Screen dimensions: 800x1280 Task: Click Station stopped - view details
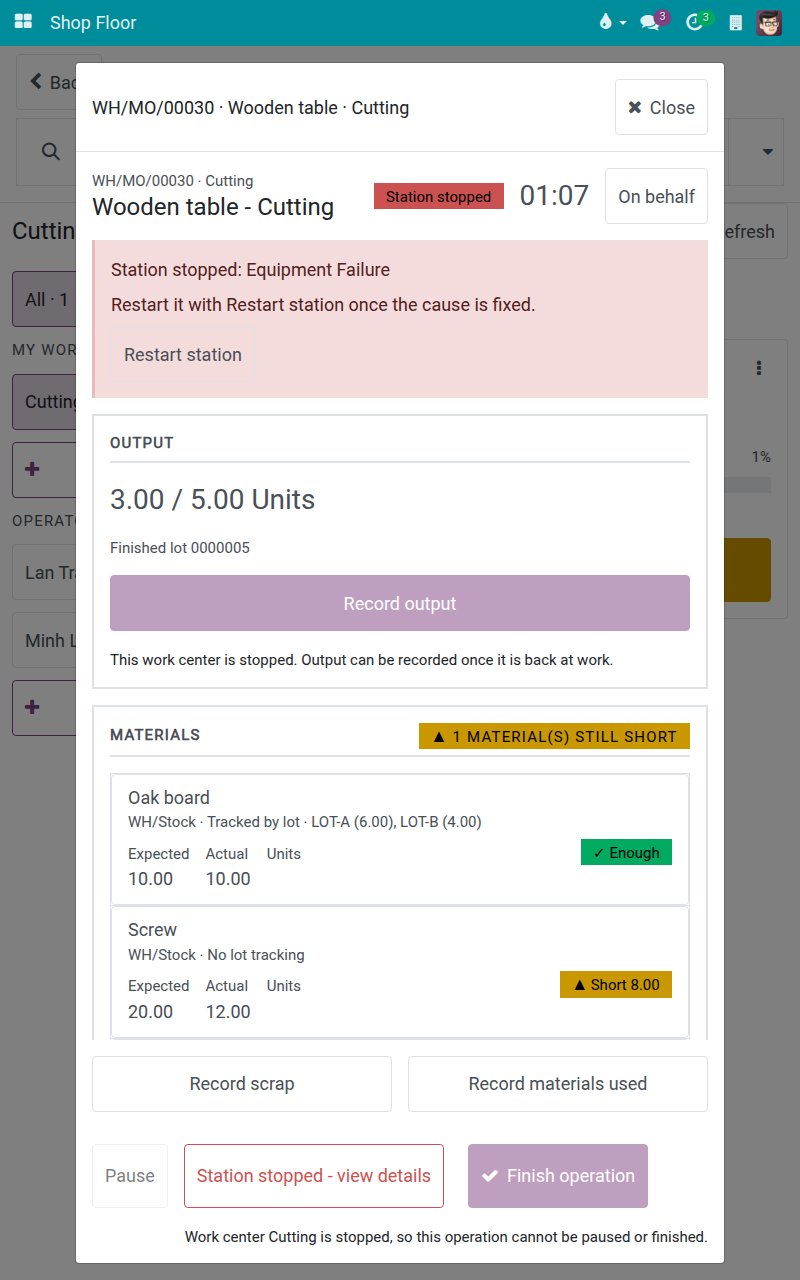tap(314, 1176)
